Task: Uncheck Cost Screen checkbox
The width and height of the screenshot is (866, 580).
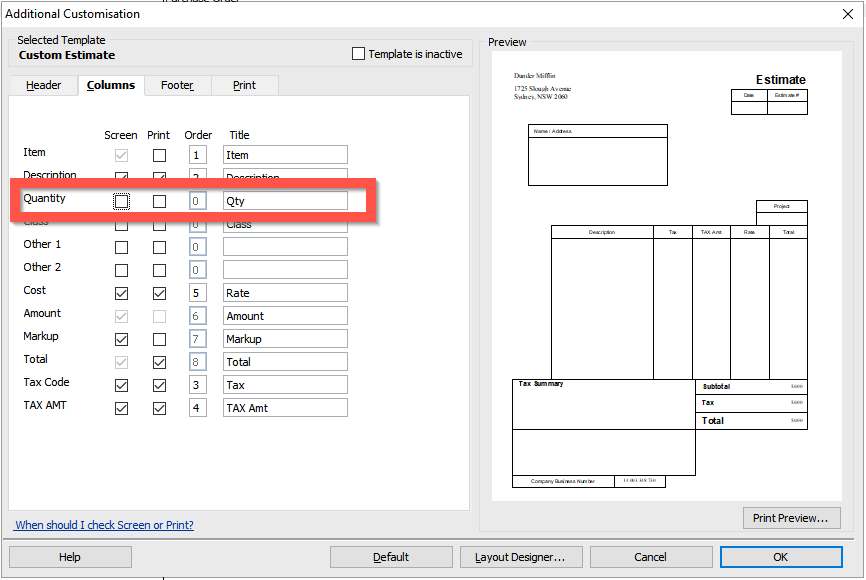Action: pos(122,293)
